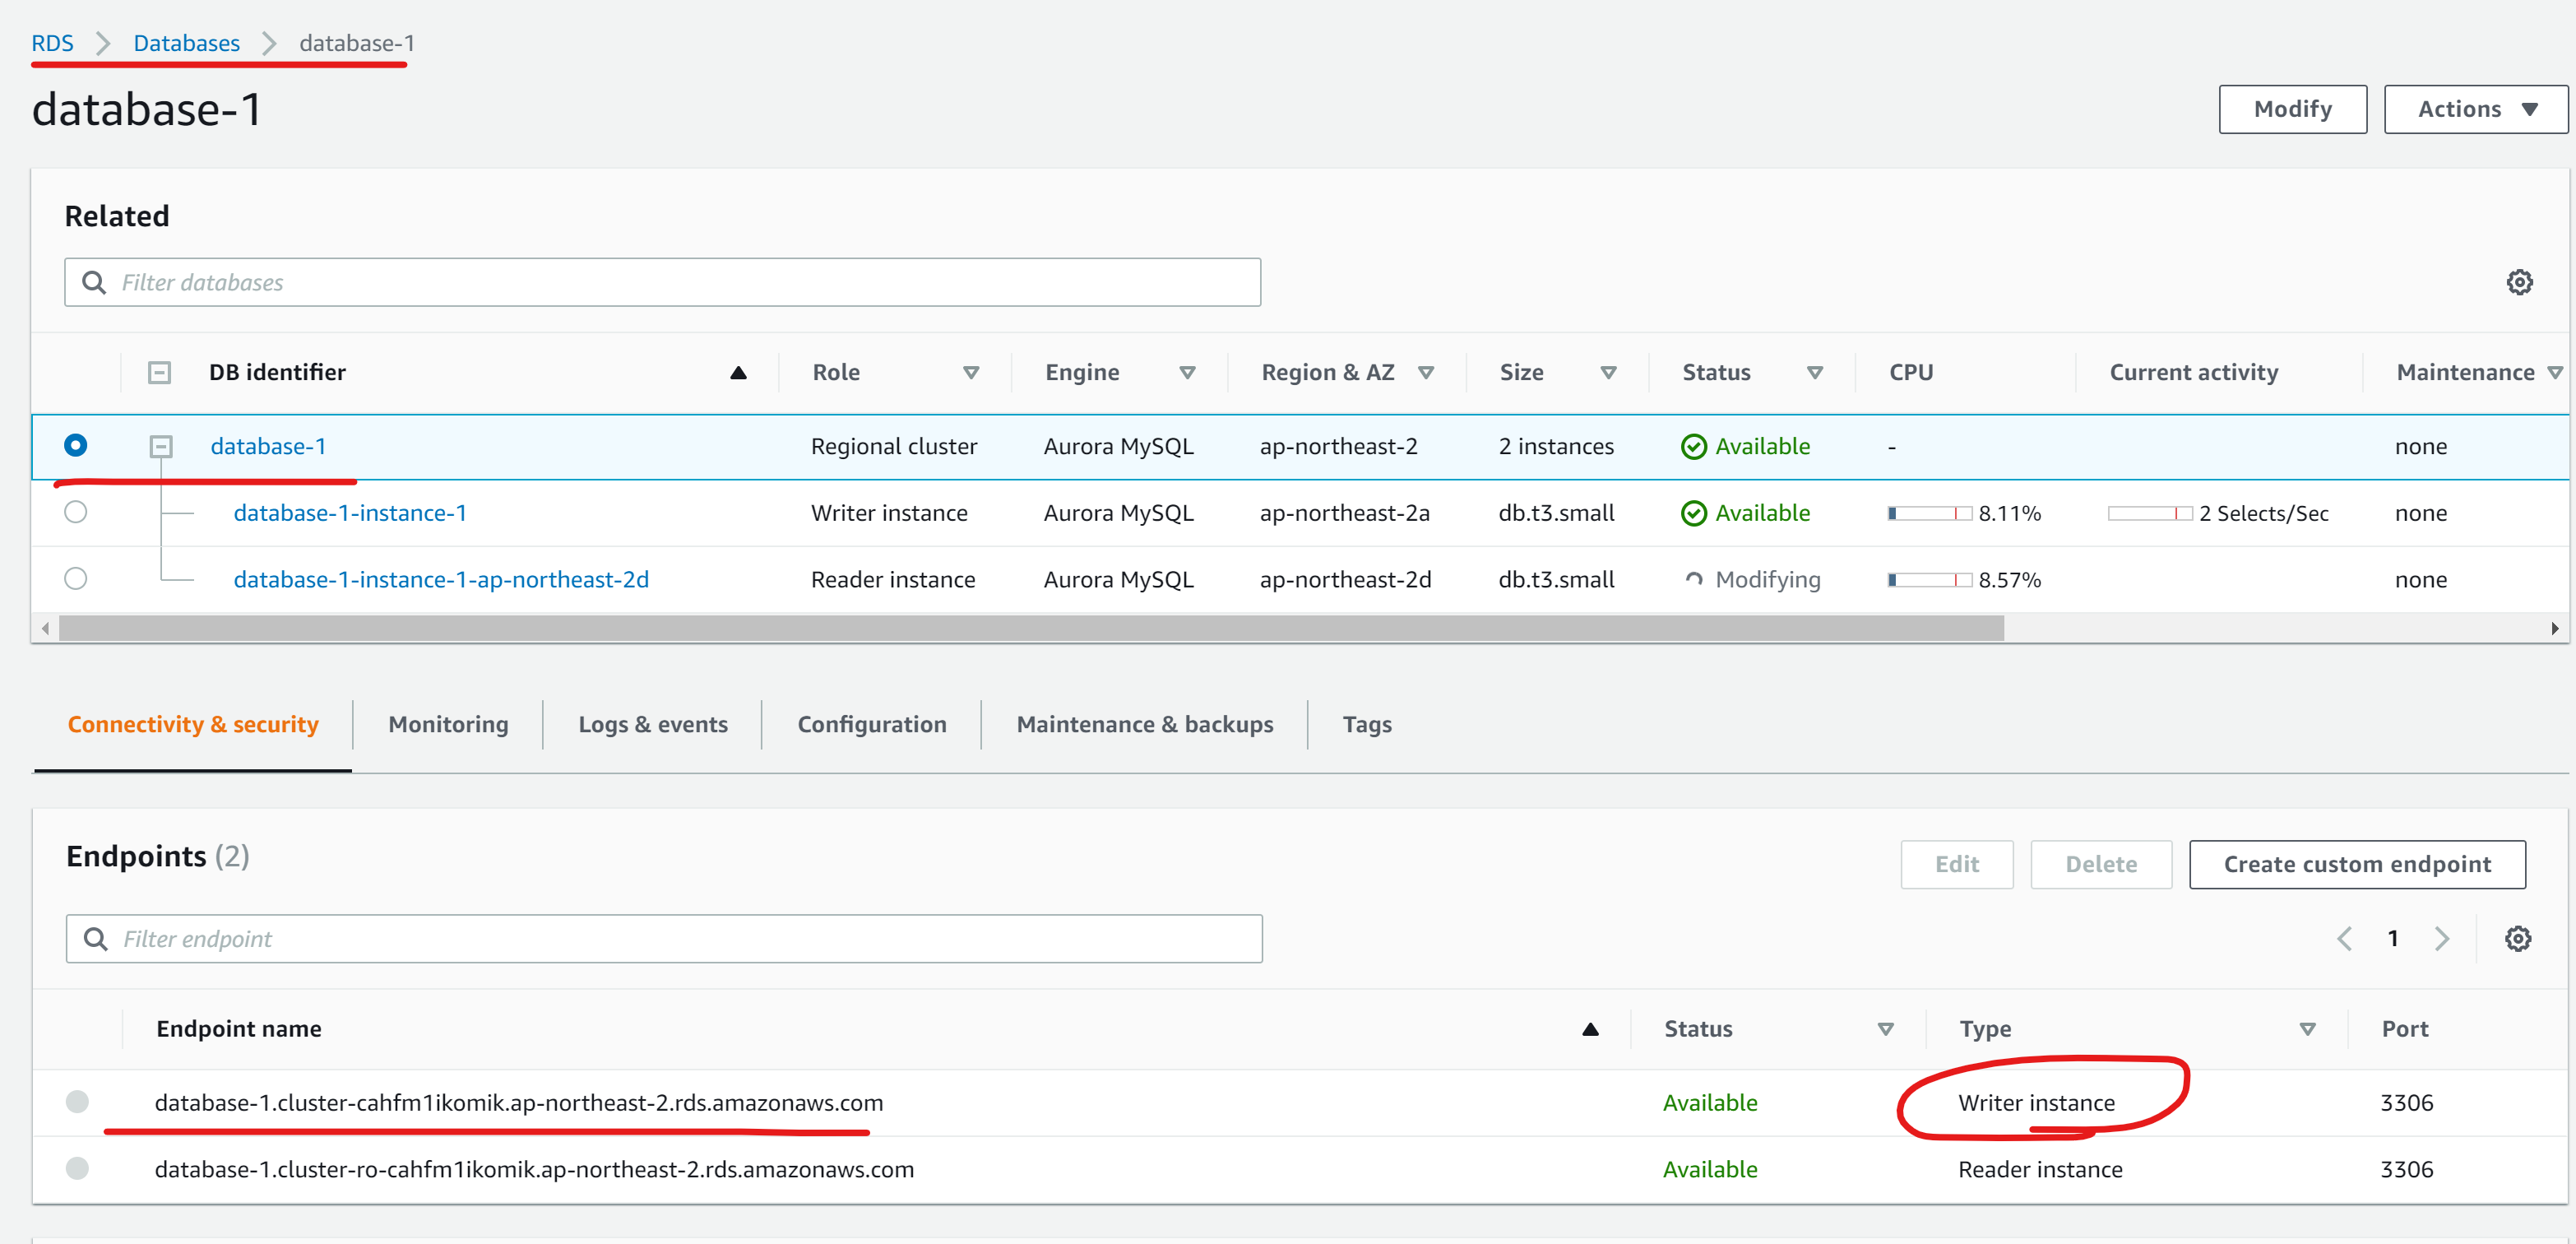
Task: Click the writer instance CPU usage bar
Action: 1929,513
